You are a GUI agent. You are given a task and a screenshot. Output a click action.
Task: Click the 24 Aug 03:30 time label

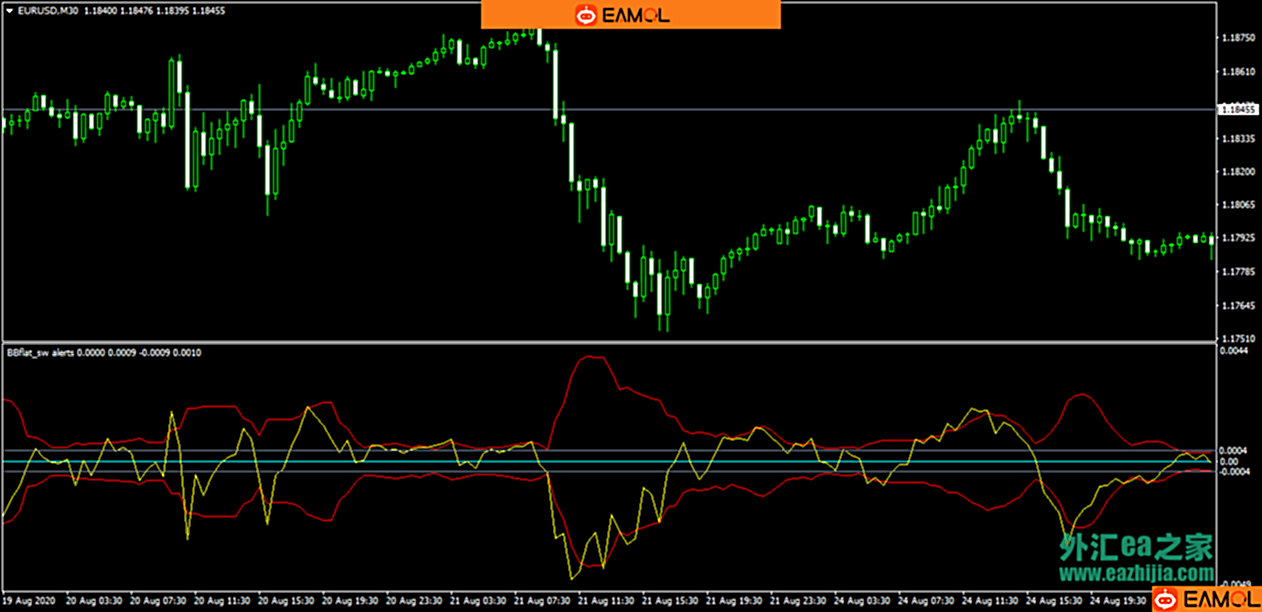coord(861,601)
